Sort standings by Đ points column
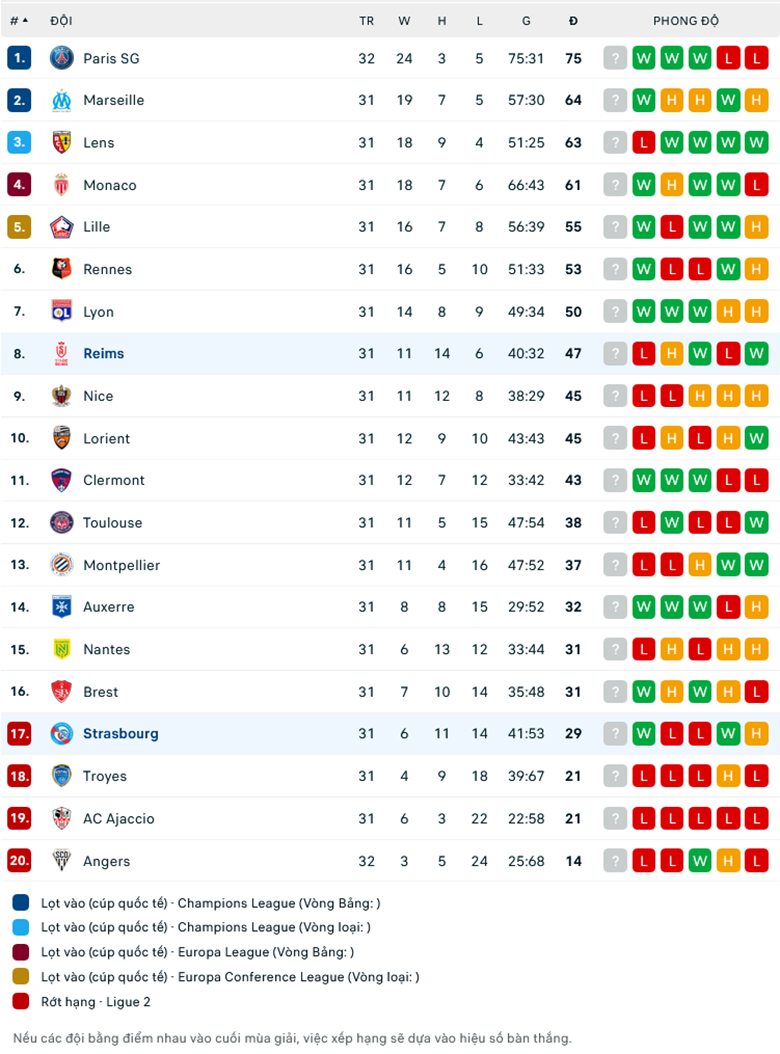Screen dimensions: 780x1054 tap(573, 20)
